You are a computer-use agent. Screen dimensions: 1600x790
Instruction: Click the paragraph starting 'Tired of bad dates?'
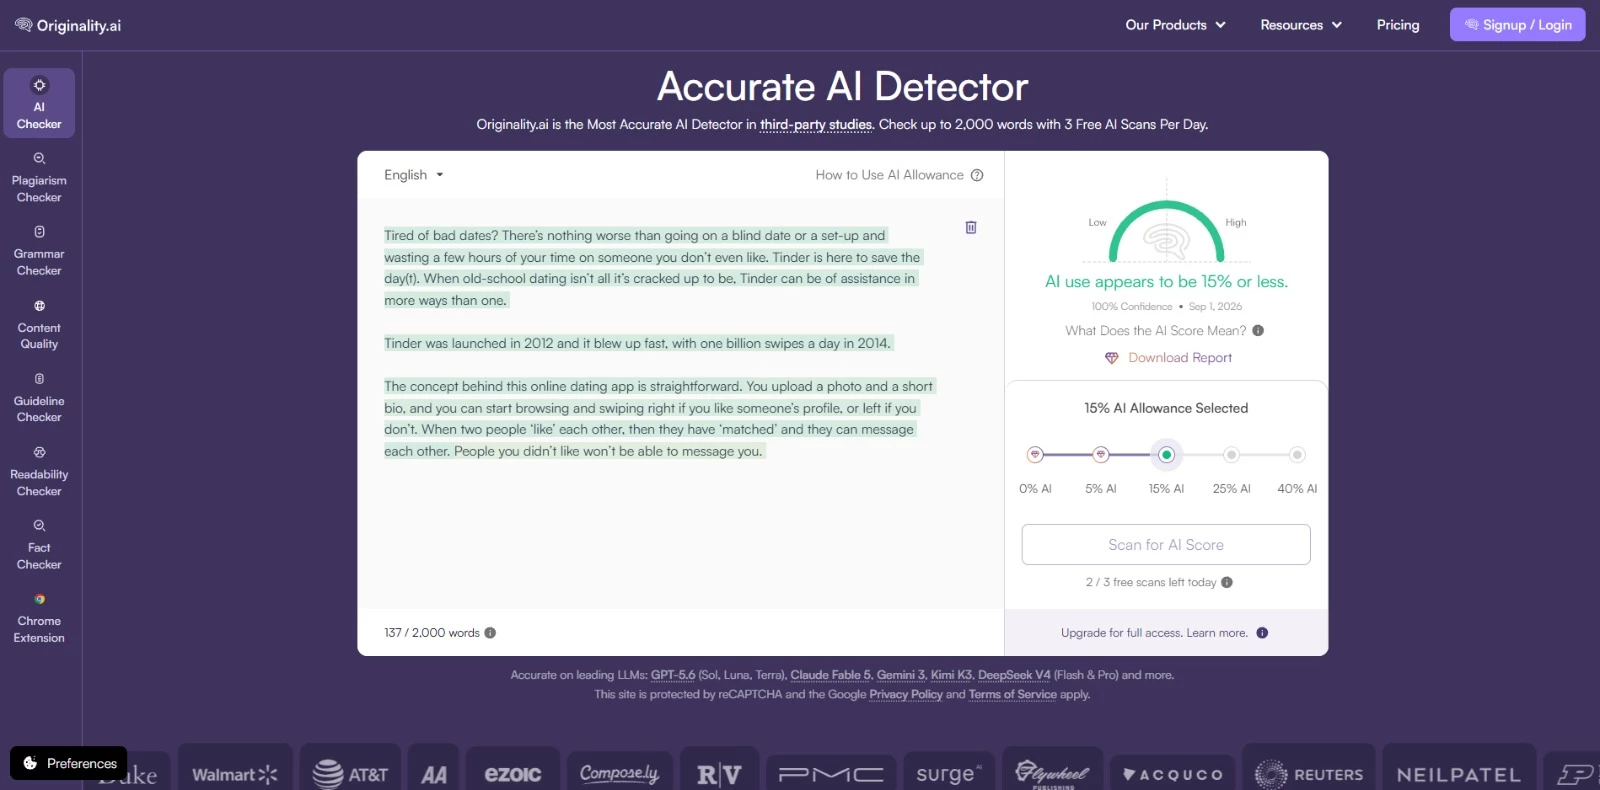[652, 268]
